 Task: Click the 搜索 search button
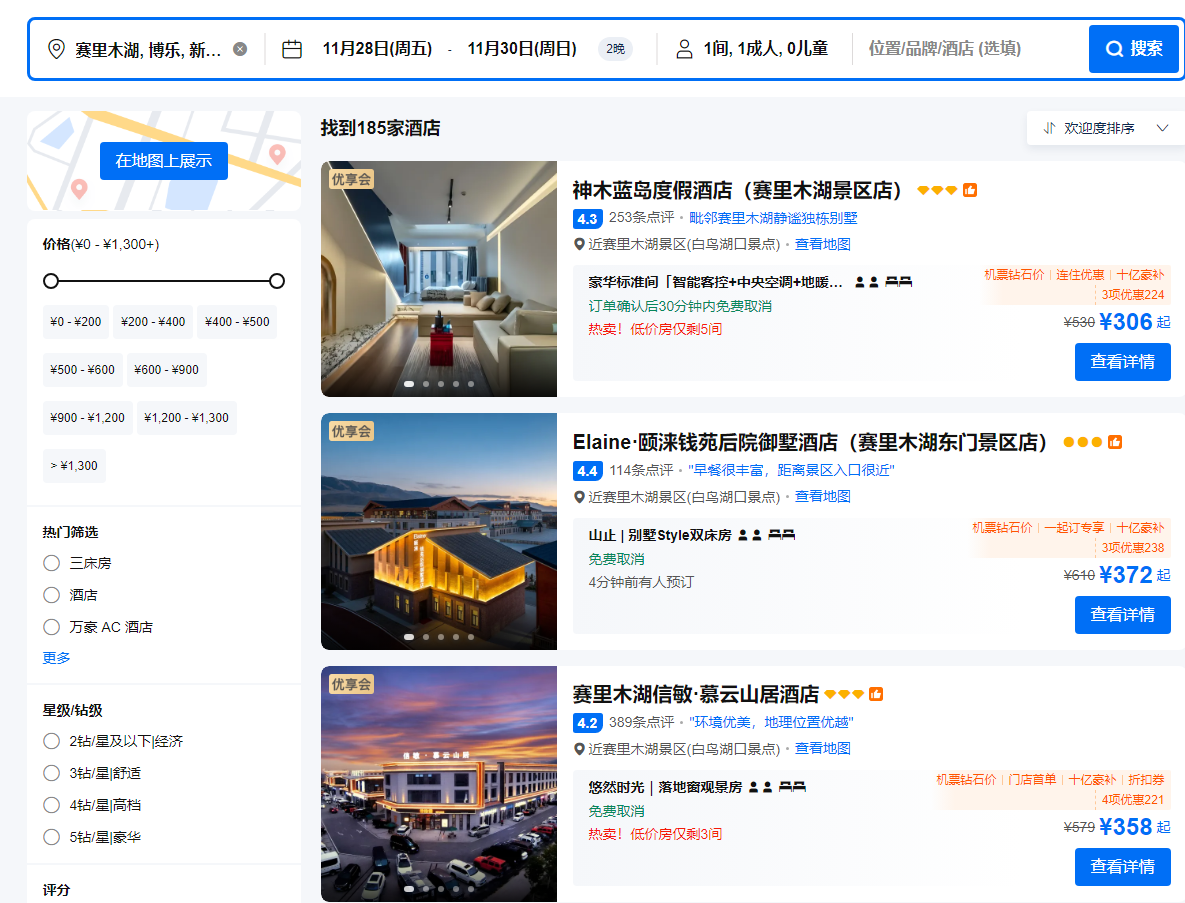pos(1133,49)
